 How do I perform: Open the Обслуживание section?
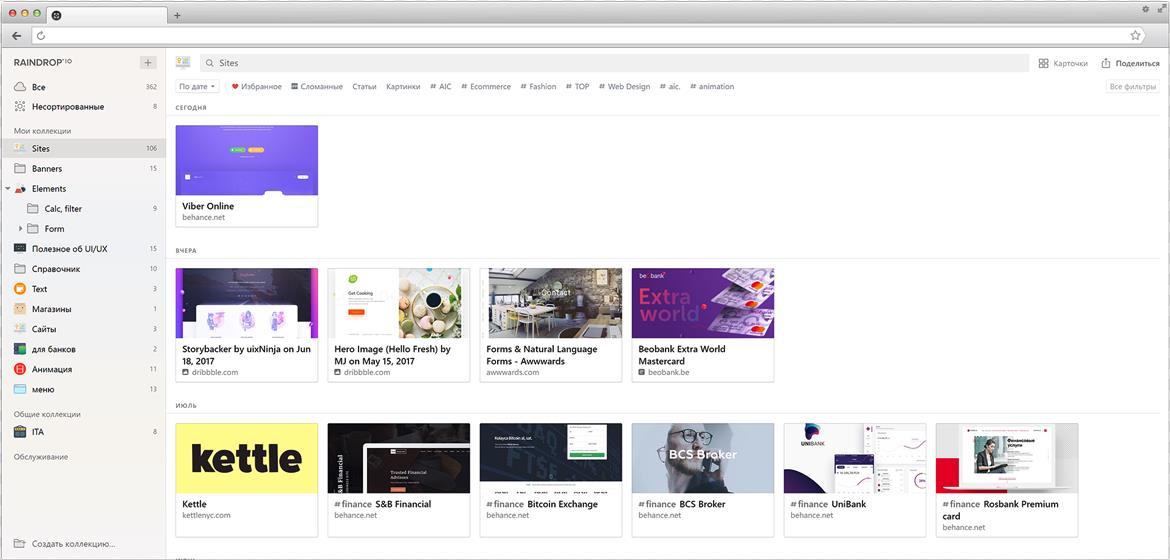(40, 456)
